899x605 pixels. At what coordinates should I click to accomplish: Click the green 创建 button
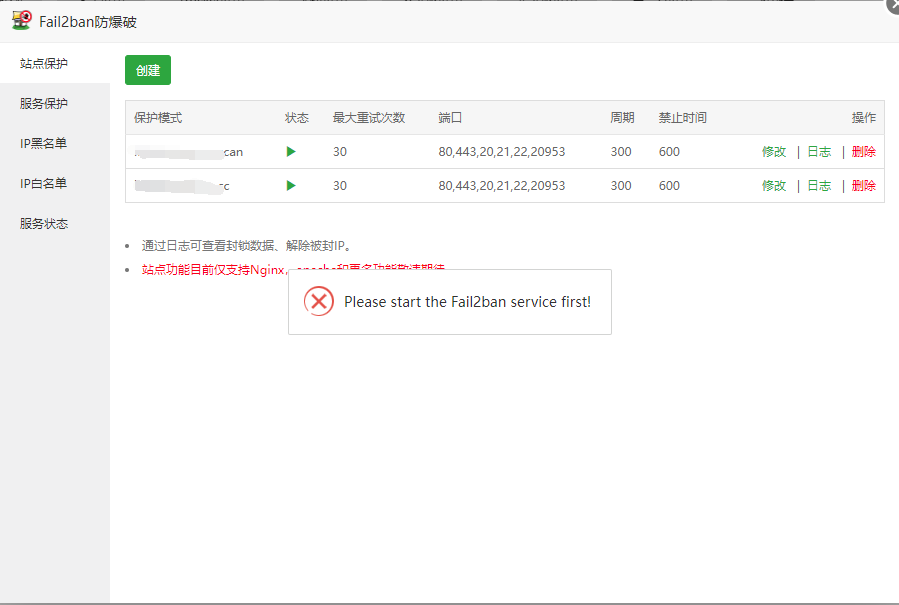[x=148, y=70]
